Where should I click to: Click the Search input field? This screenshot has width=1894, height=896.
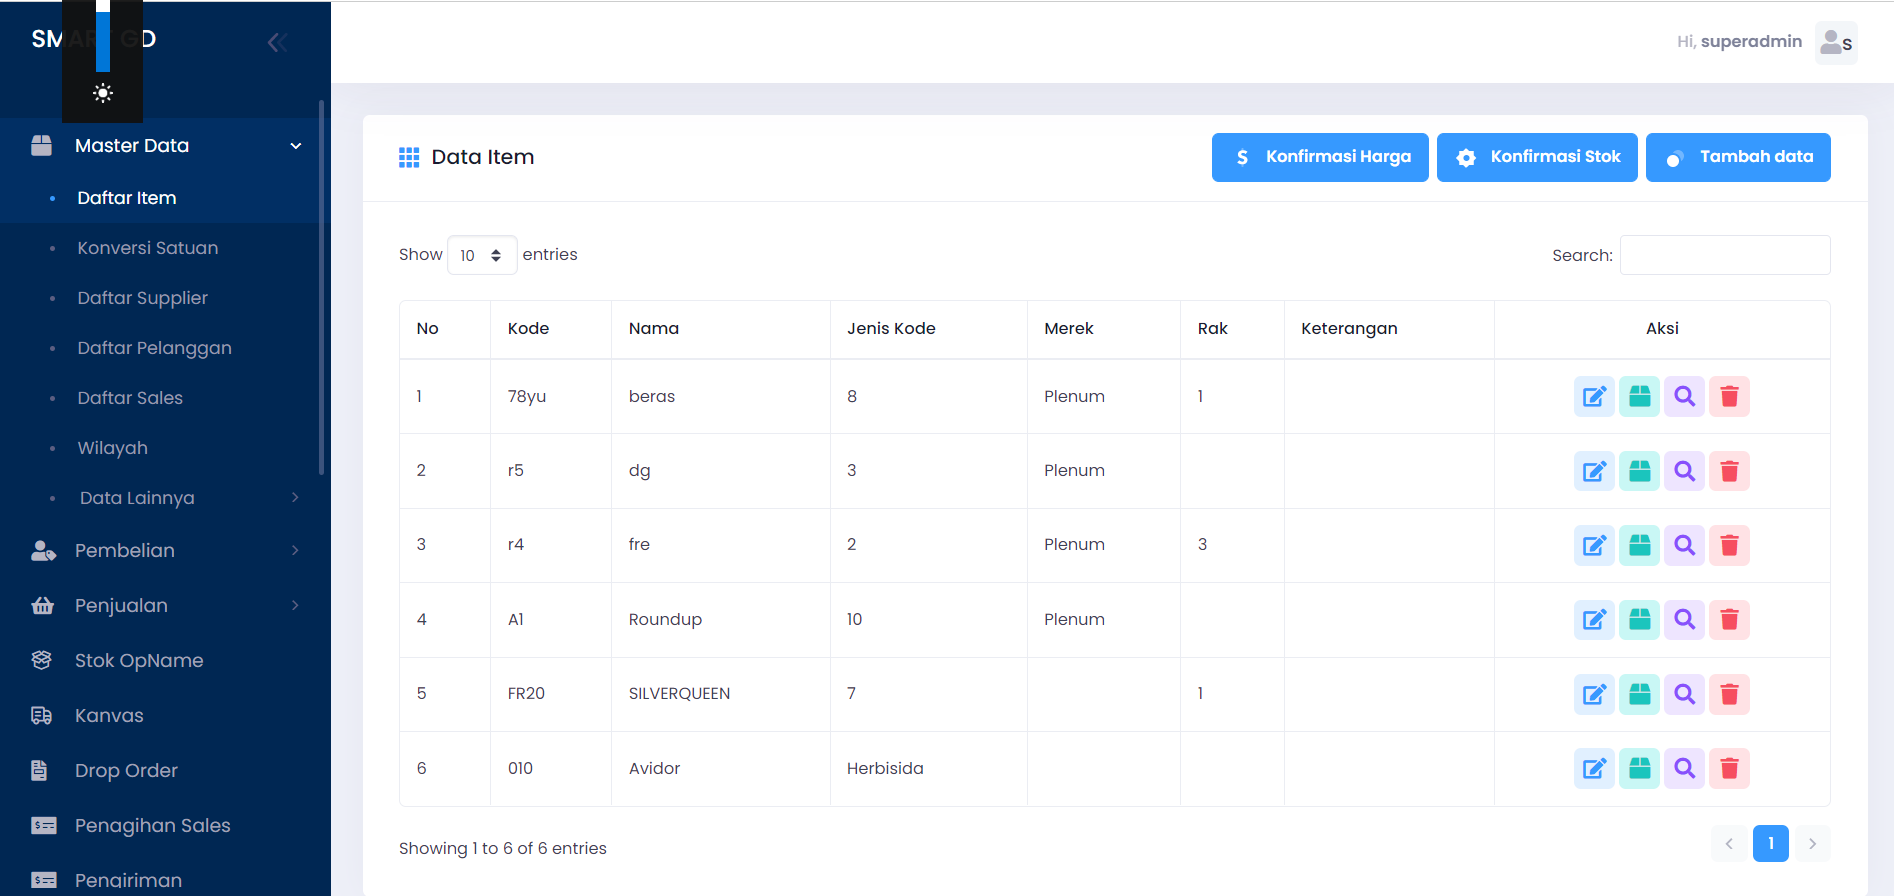[x=1724, y=255]
